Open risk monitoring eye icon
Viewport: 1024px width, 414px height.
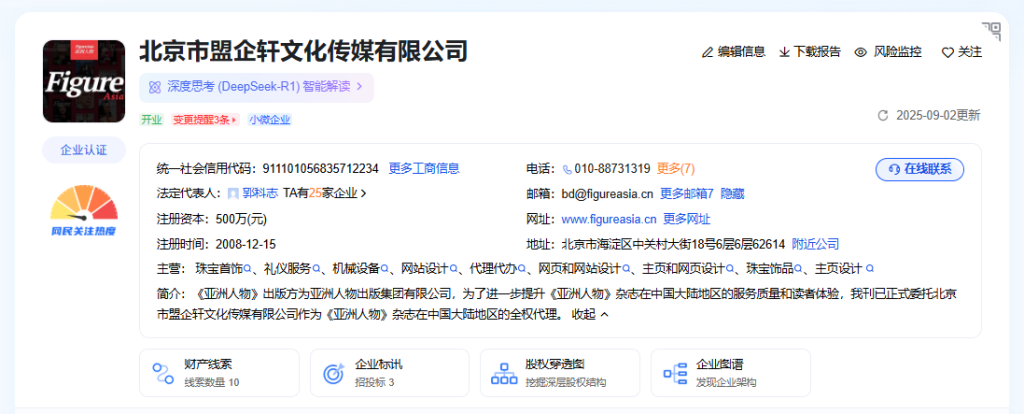[x=860, y=52]
